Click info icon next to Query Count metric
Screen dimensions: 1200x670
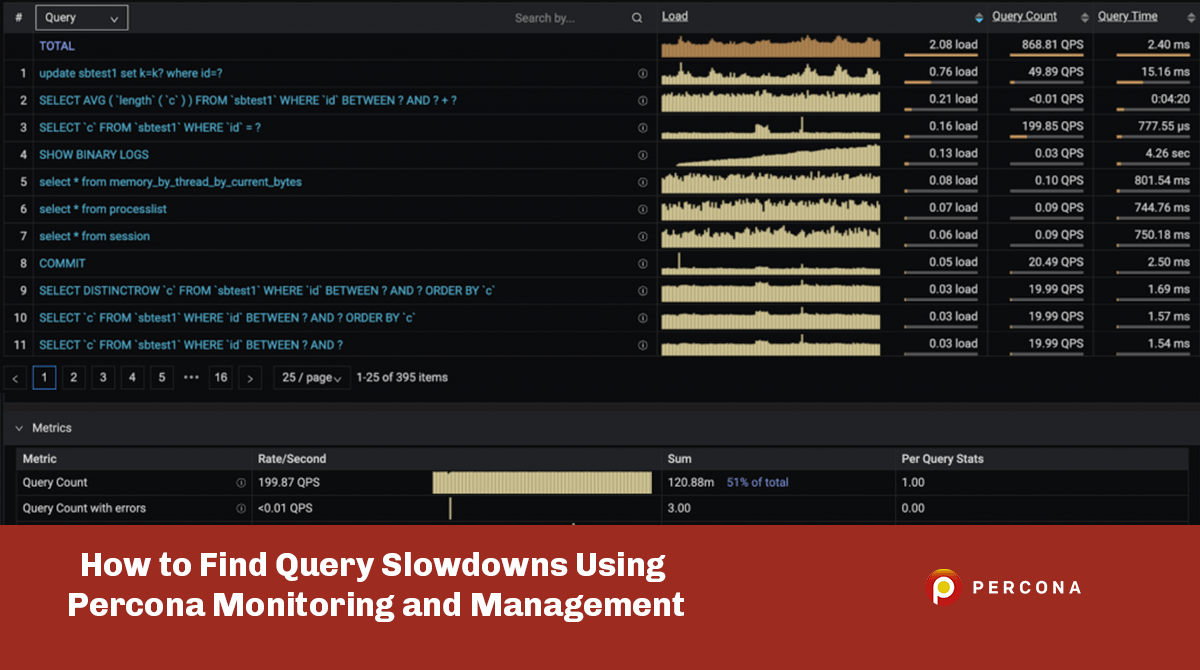tap(241, 483)
